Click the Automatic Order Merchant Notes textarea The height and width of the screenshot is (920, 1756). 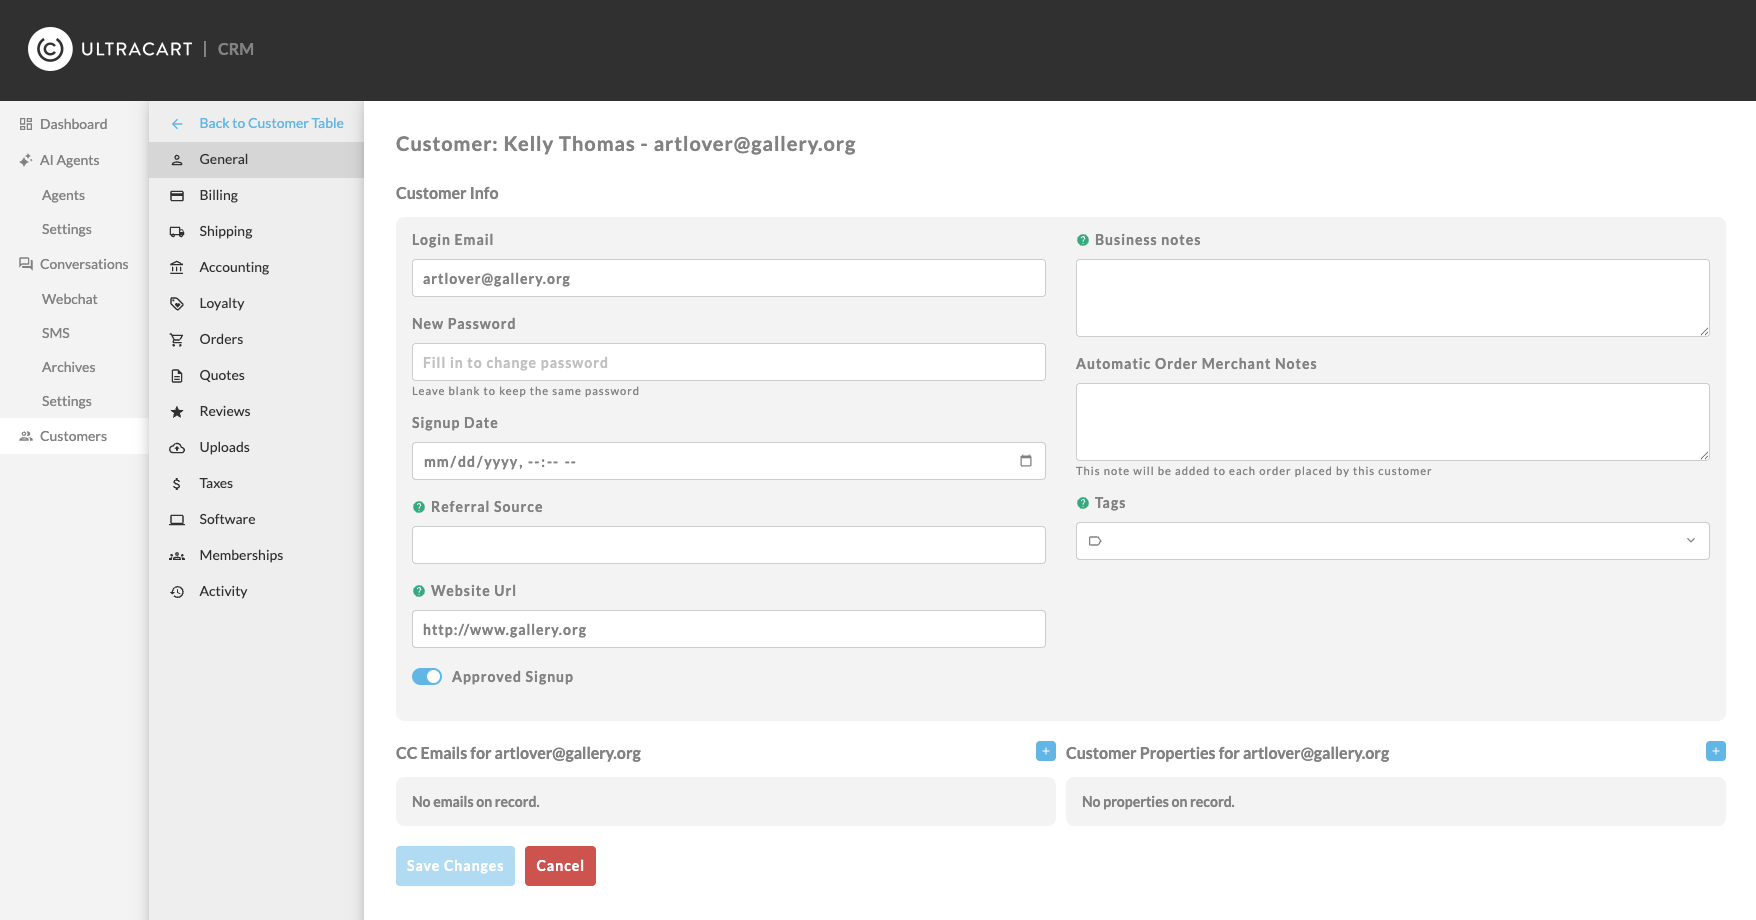(1392, 422)
